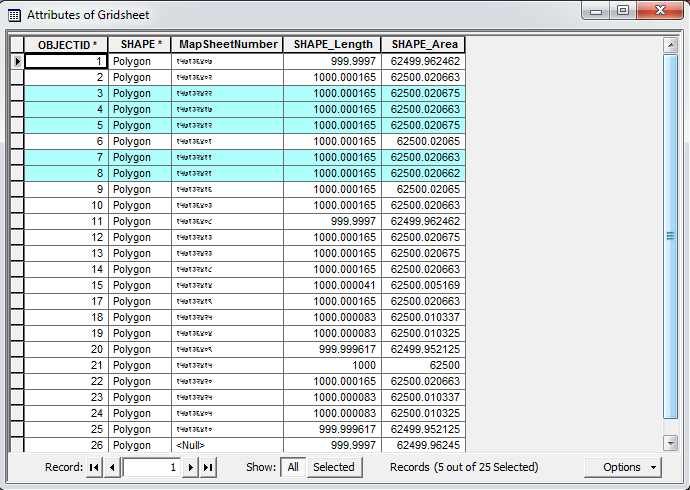Click the scrollbar down arrow
Screen dimensions: 690x490
[671, 443]
